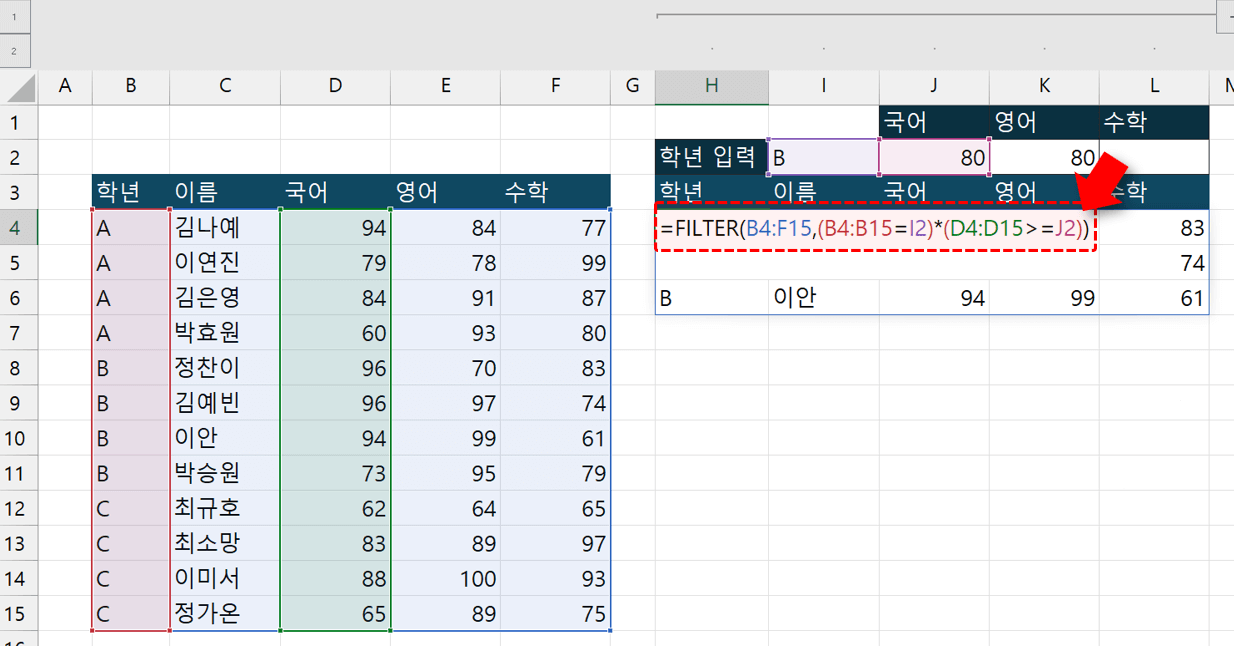Select column L header
This screenshot has width=1234, height=655.
[x=1154, y=87]
